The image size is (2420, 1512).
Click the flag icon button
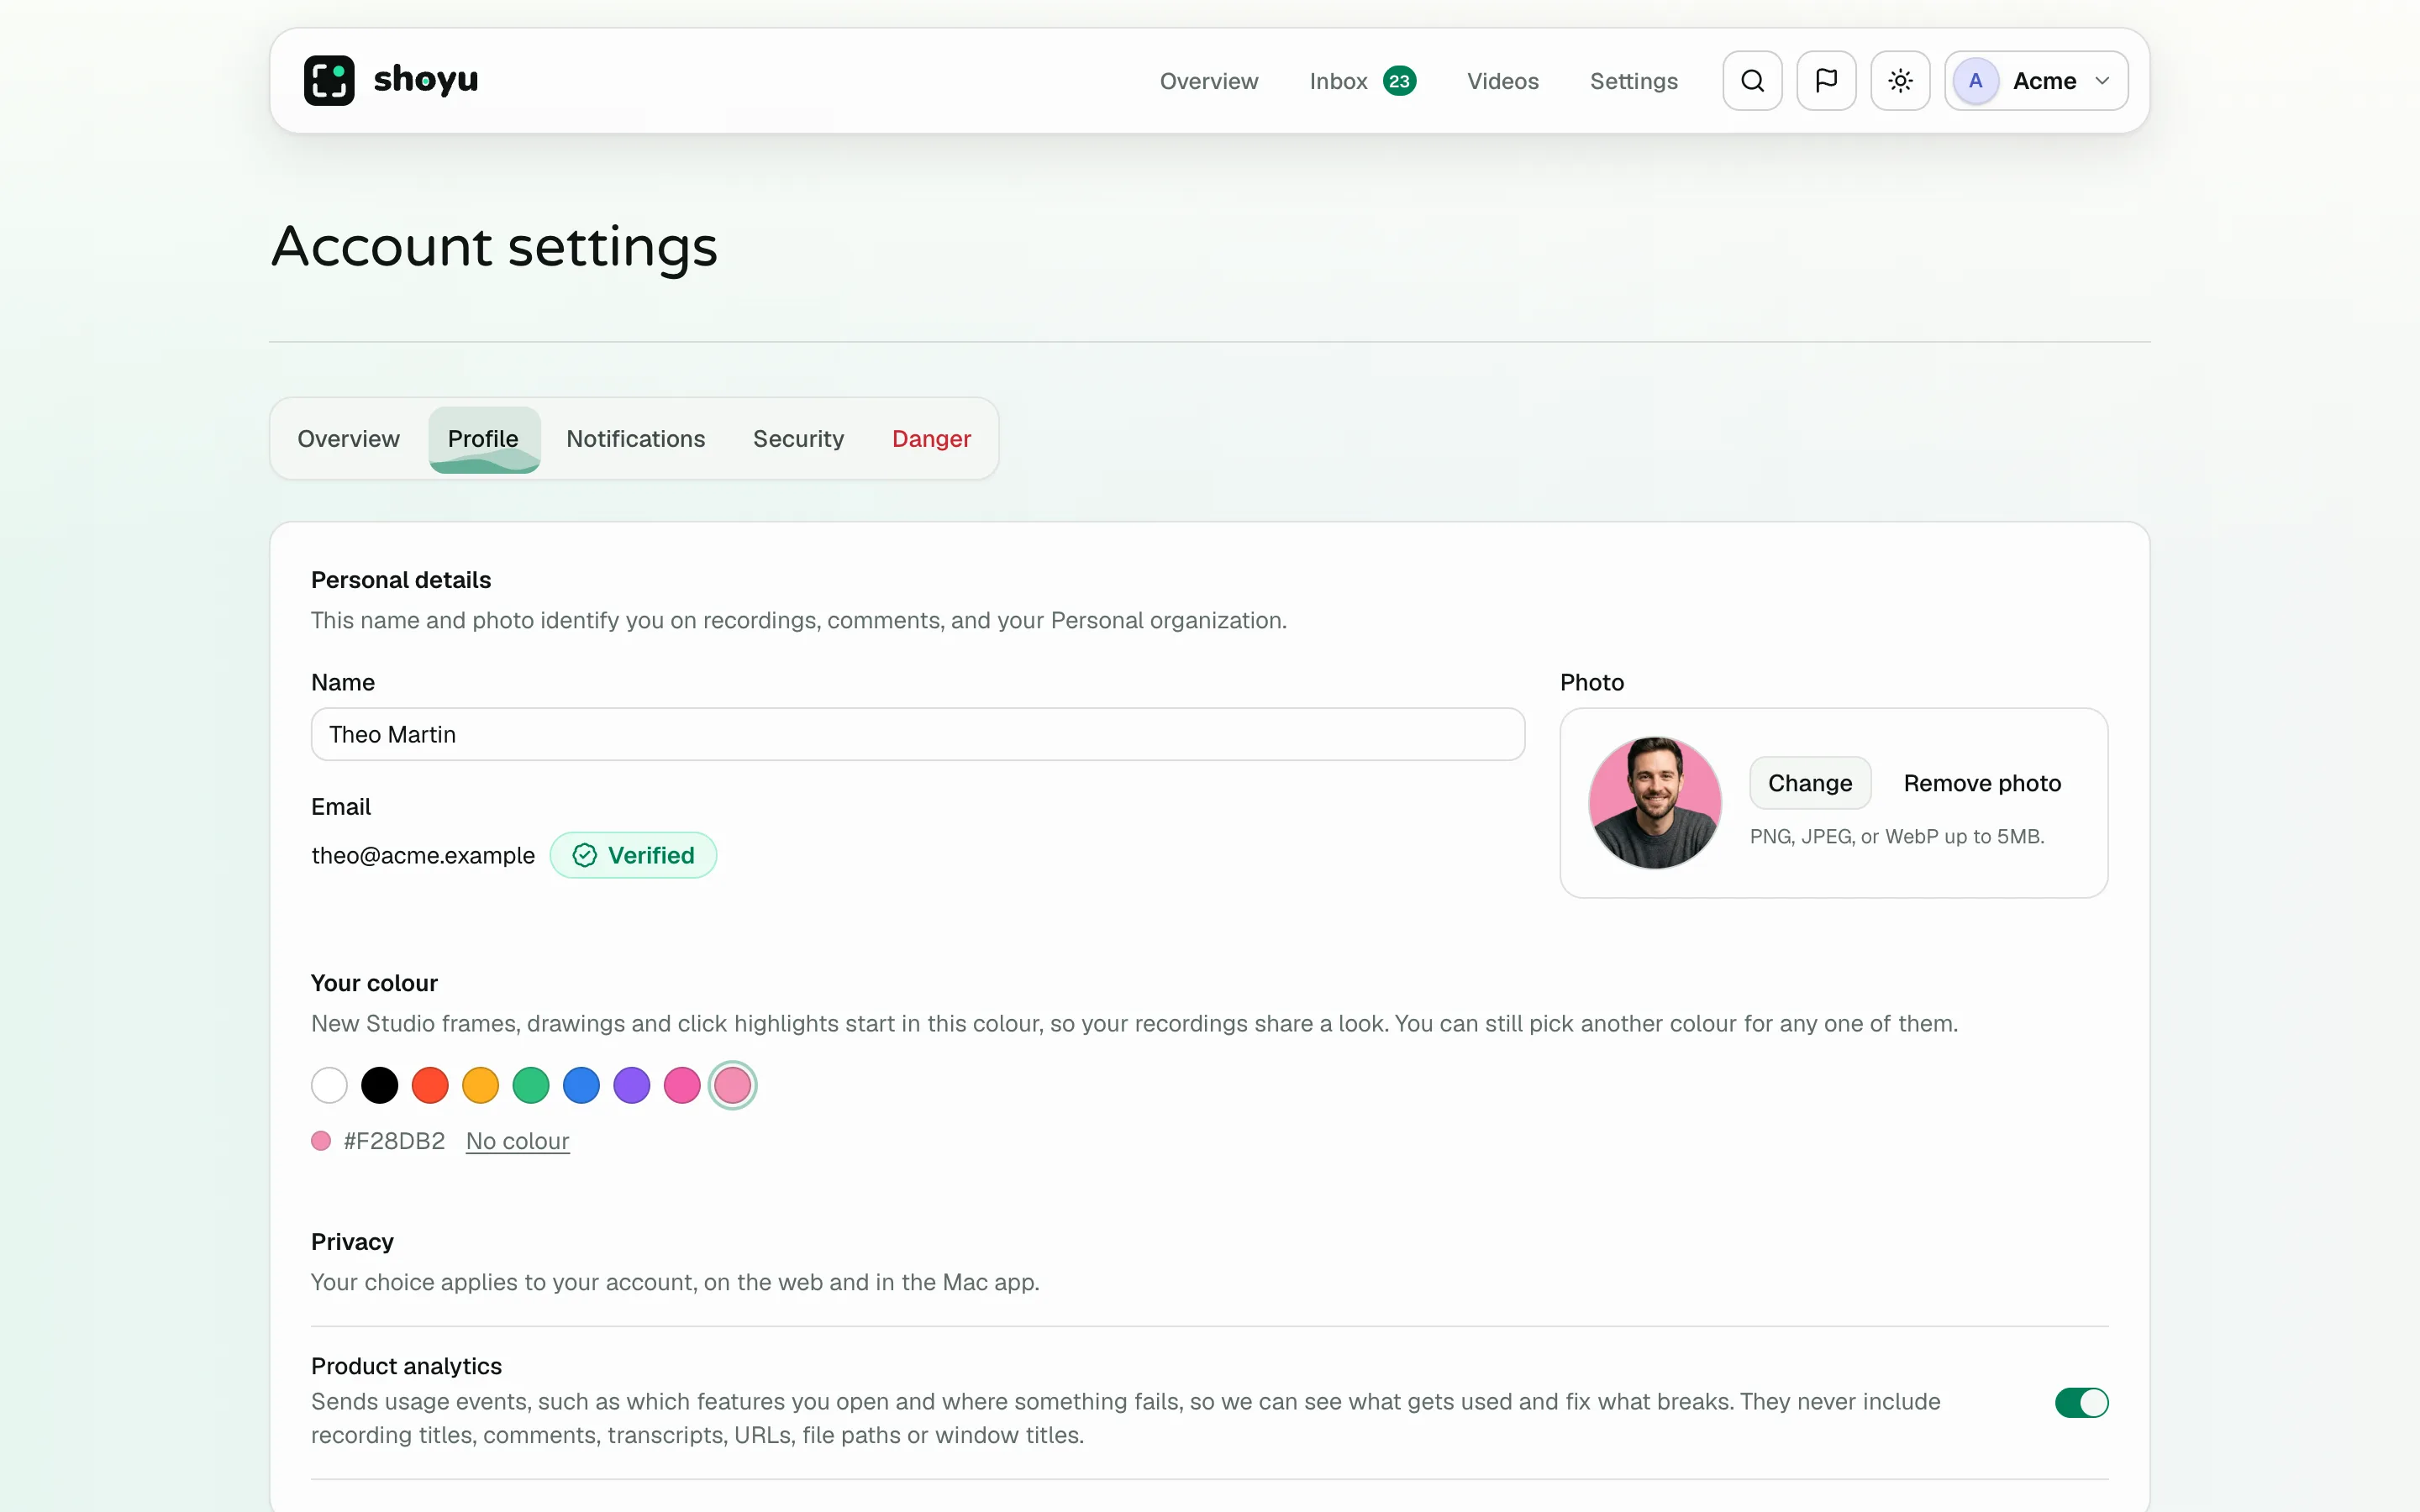pyautogui.click(x=1826, y=80)
